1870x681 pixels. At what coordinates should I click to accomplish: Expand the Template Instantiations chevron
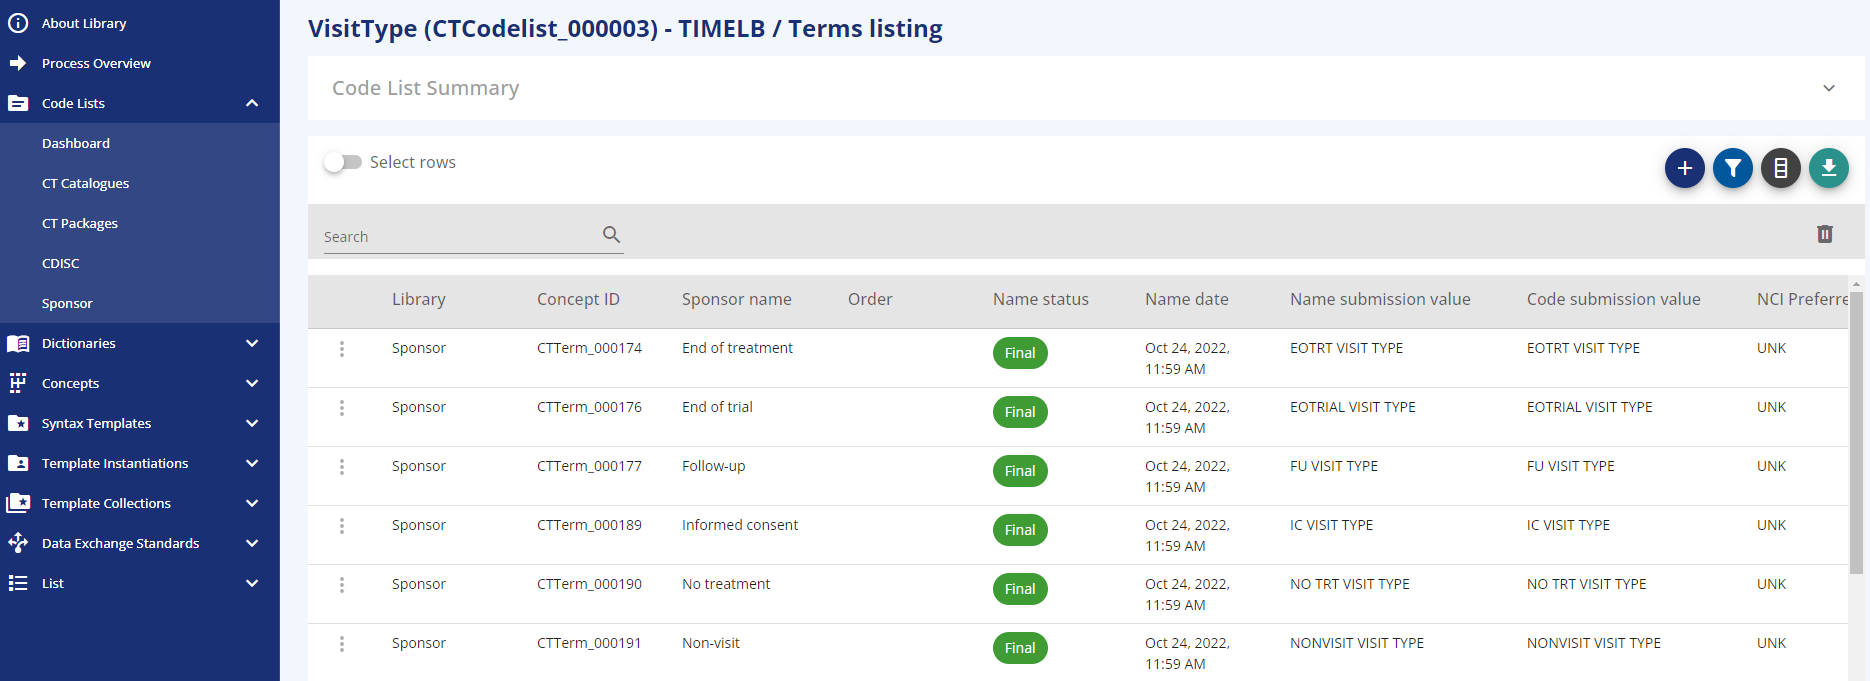[252, 463]
